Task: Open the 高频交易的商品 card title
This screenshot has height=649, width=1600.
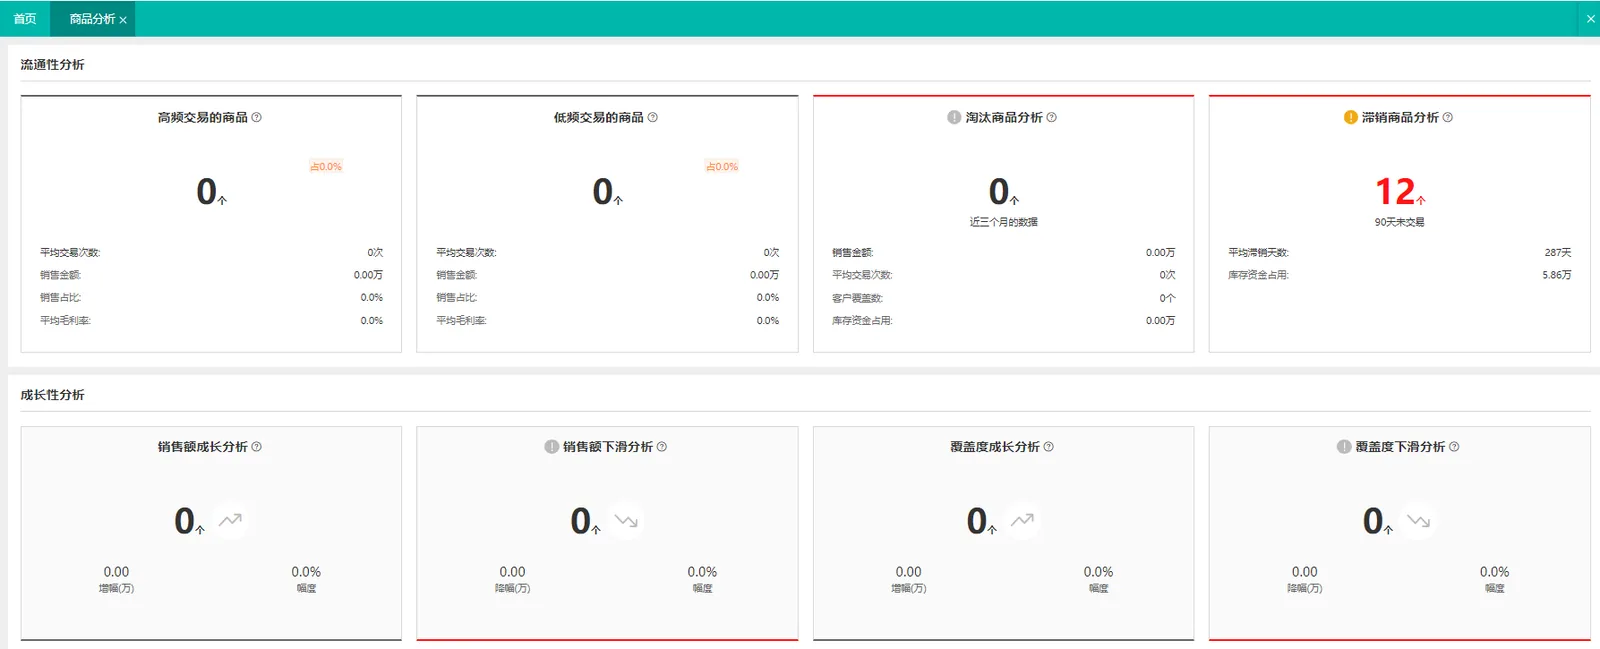Action: [x=203, y=117]
